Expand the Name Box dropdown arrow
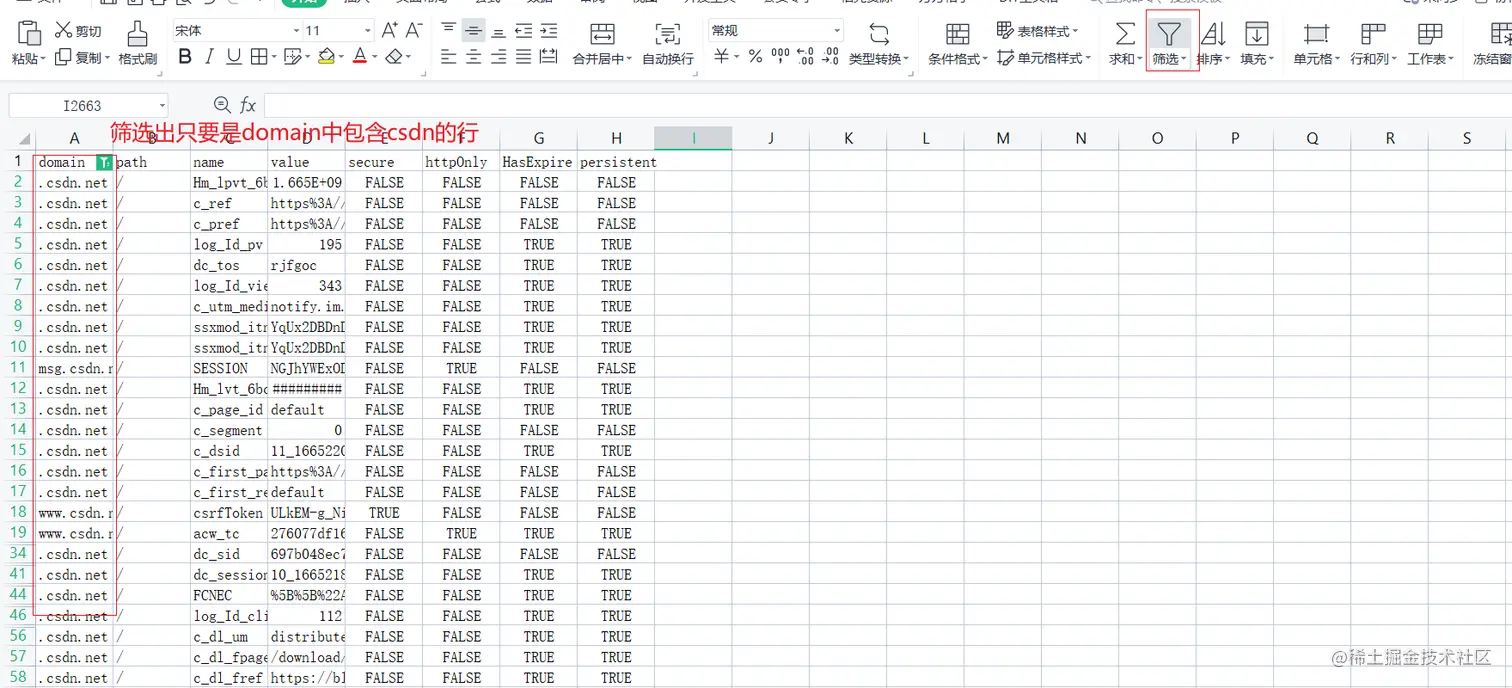The image size is (1512, 688). 161,105
